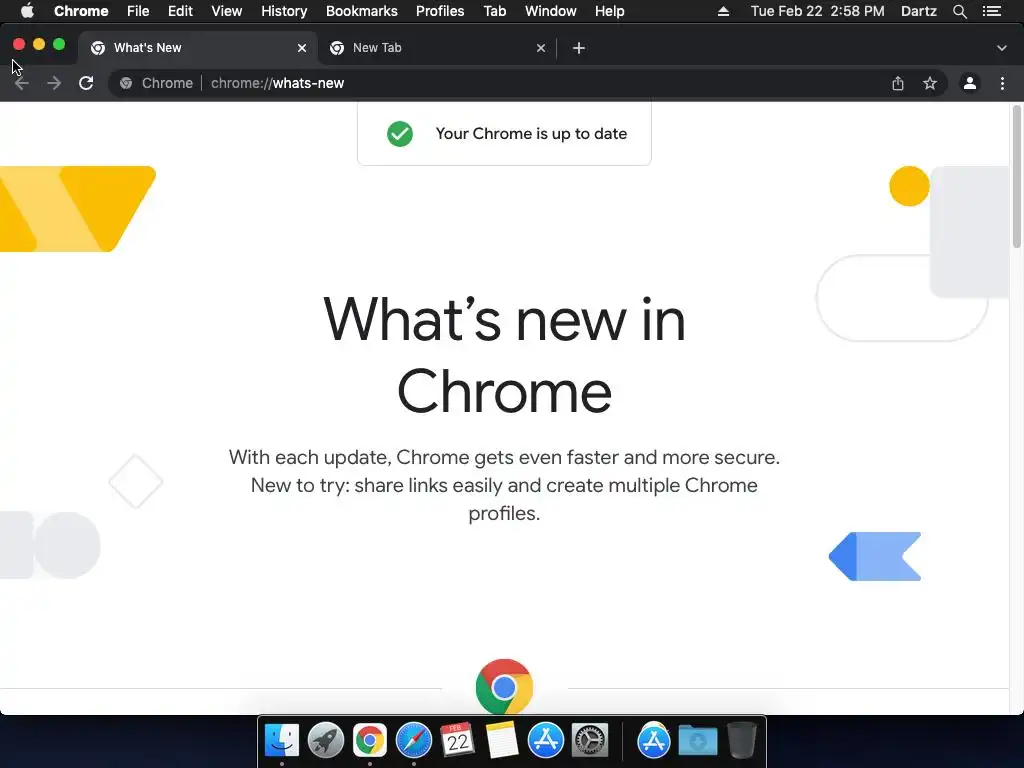Open Safari from the Dock
Screen dimensions: 1024x768
413,740
